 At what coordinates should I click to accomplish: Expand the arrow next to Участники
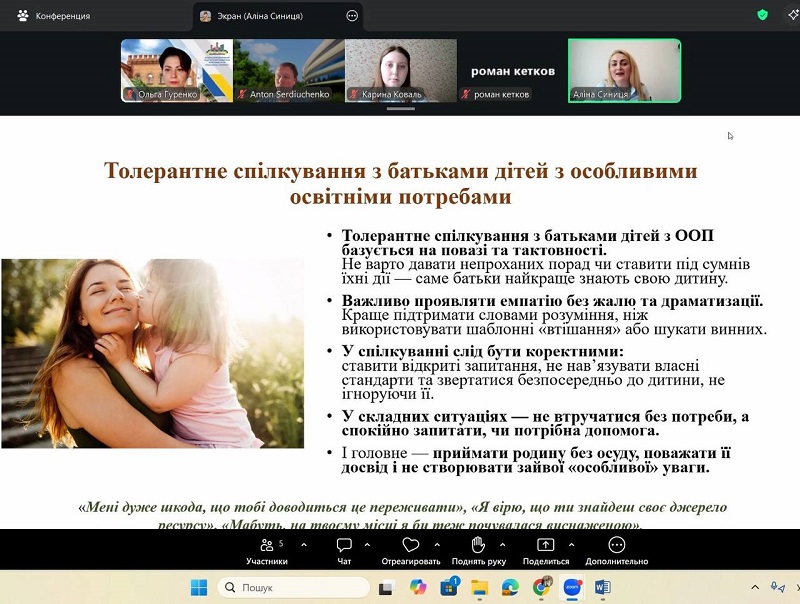[304, 545]
